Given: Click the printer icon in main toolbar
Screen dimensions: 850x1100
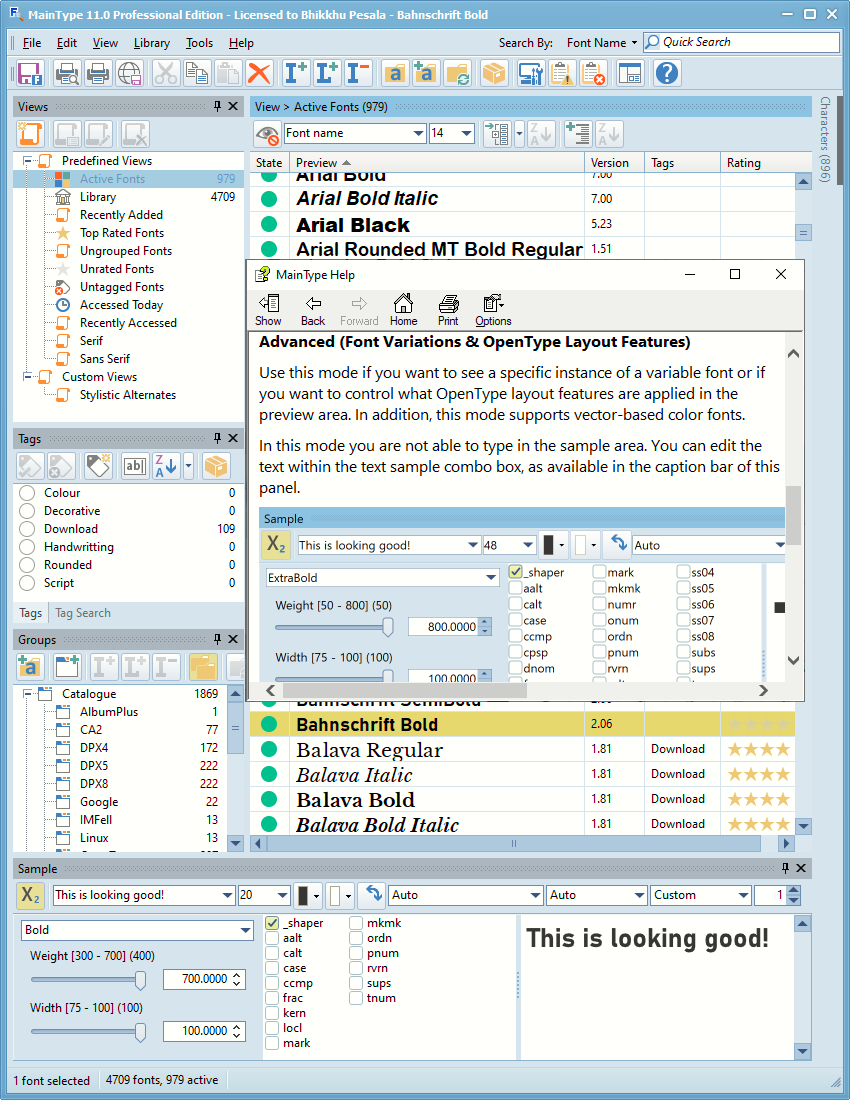Looking at the screenshot, I should (98, 73).
